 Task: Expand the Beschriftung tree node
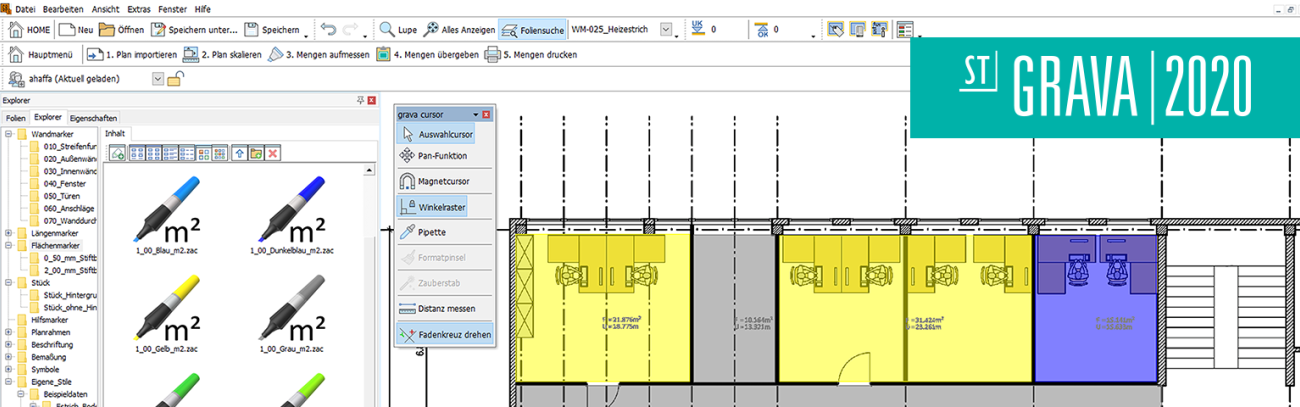coord(9,344)
